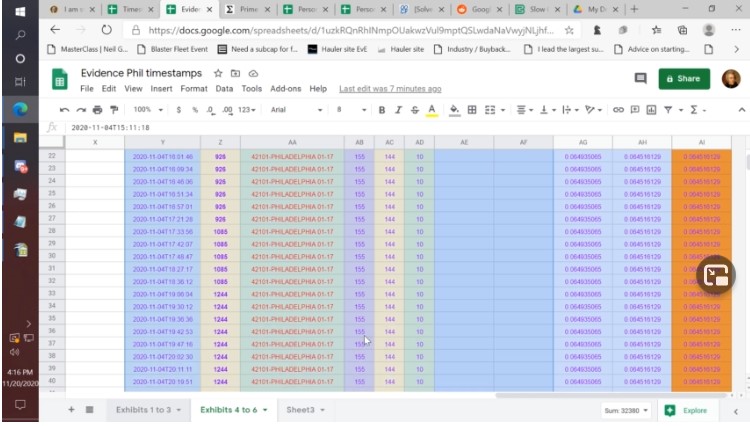Move document with folder icon
The height and width of the screenshot is (426, 750).
tap(235, 73)
